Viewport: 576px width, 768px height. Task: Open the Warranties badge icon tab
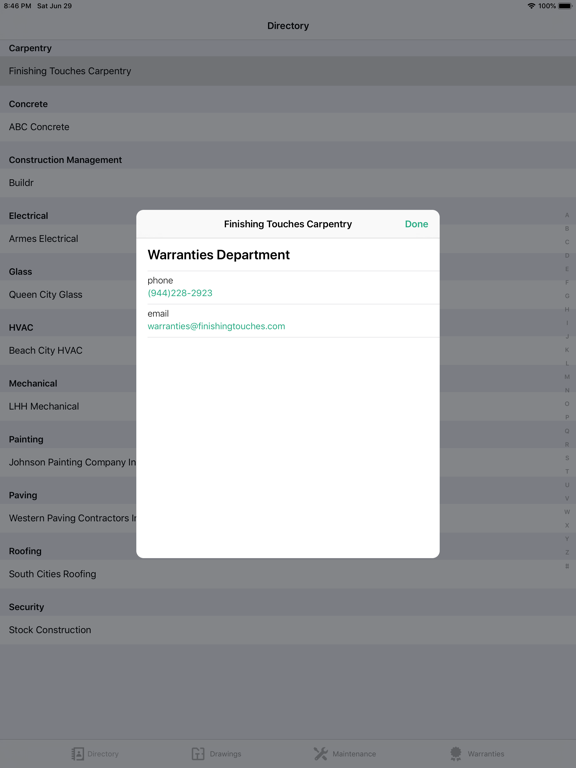point(456,754)
